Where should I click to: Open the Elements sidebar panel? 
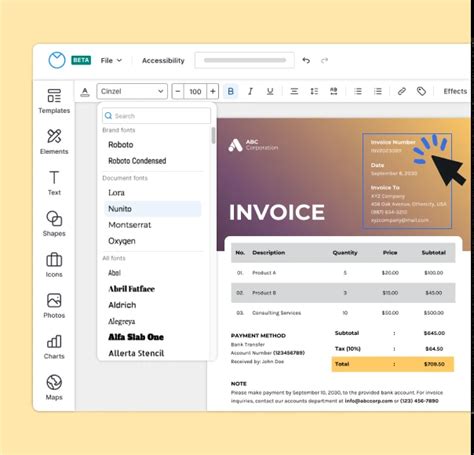(x=54, y=142)
